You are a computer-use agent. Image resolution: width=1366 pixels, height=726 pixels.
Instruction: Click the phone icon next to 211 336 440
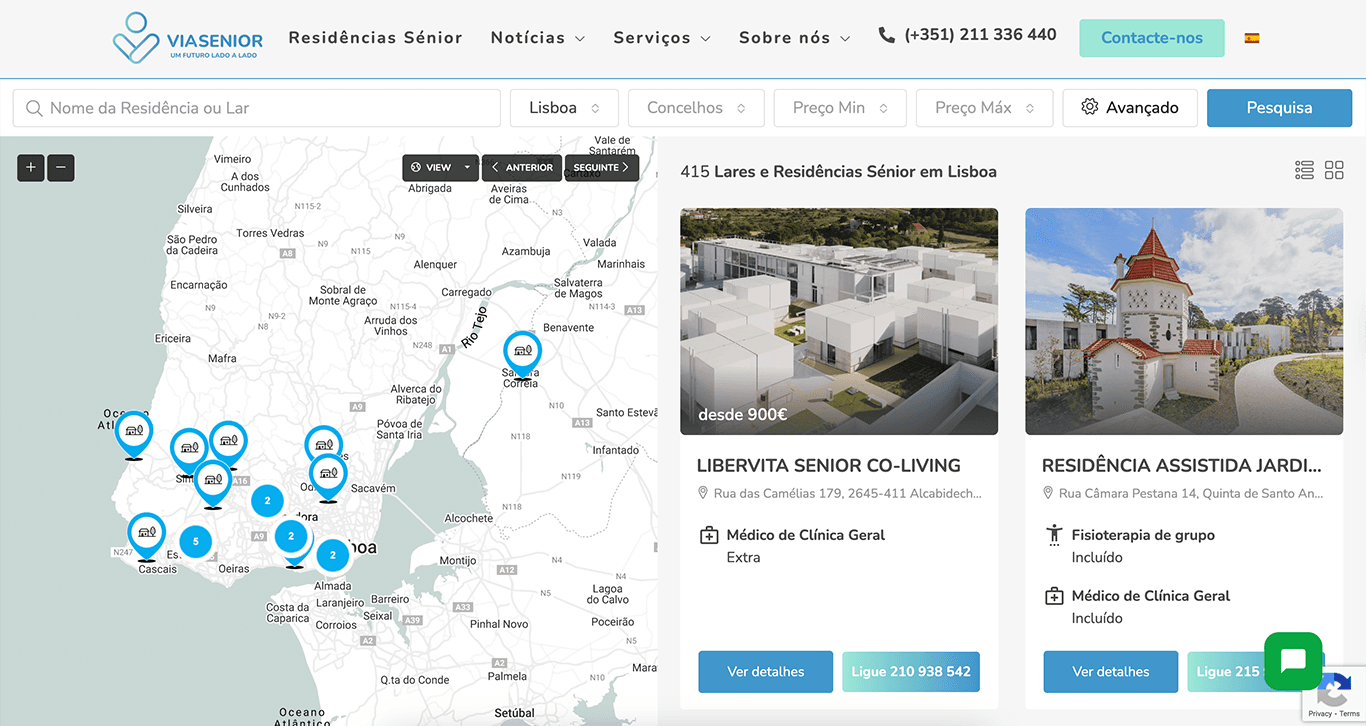[886, 33]
